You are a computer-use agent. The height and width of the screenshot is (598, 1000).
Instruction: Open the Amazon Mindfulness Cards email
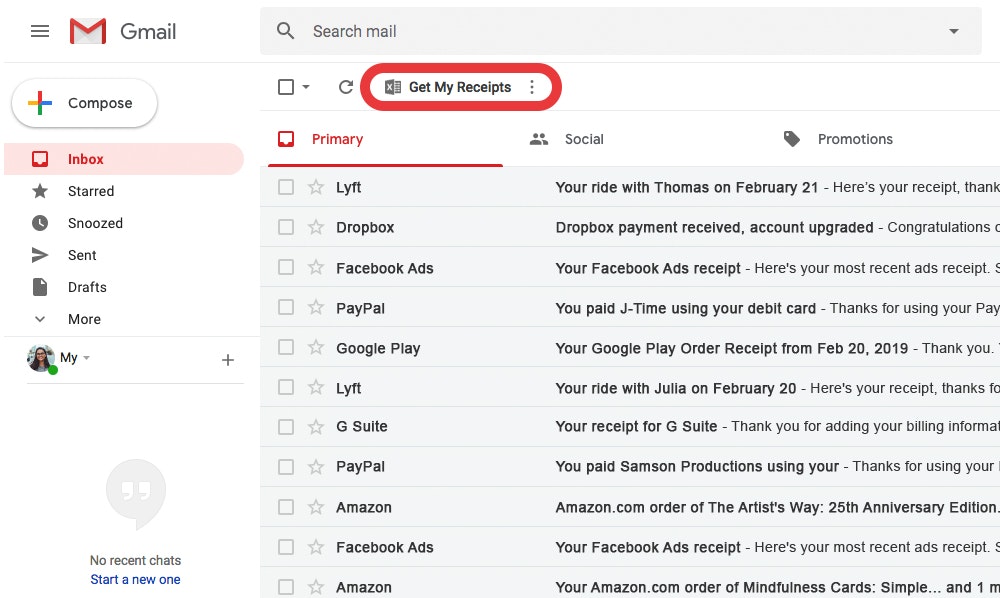[700, 587]
